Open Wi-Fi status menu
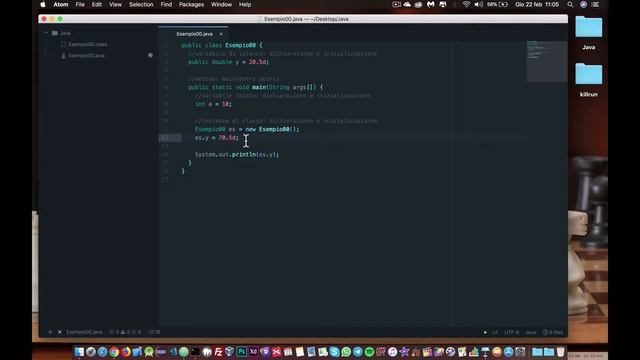Screen dimensions: 640x360 [x=466, y=4]
